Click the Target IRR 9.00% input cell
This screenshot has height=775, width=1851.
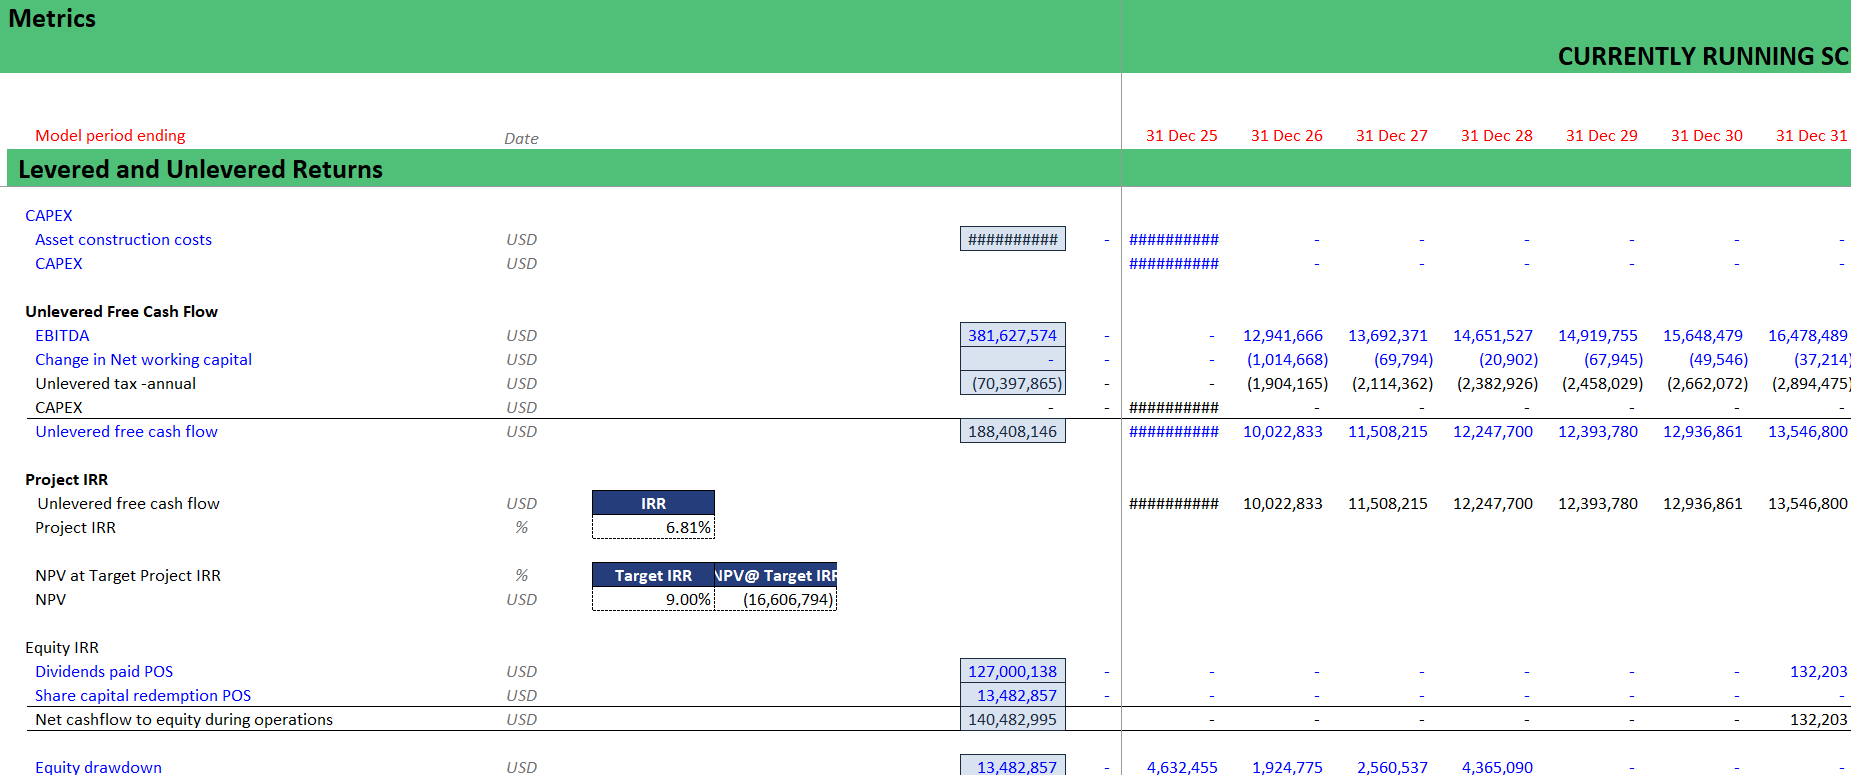click(x=653, y=599)
